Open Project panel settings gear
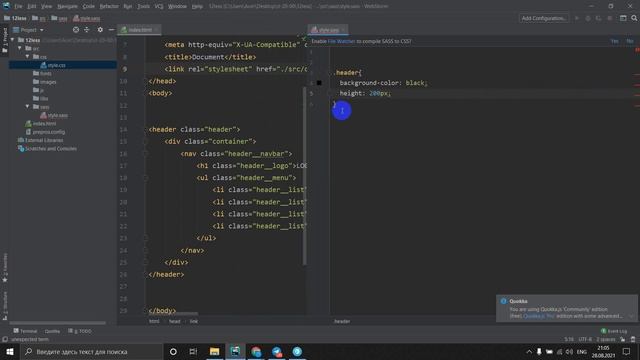Viewport: 640px width, 360px height. coord(100,30)
